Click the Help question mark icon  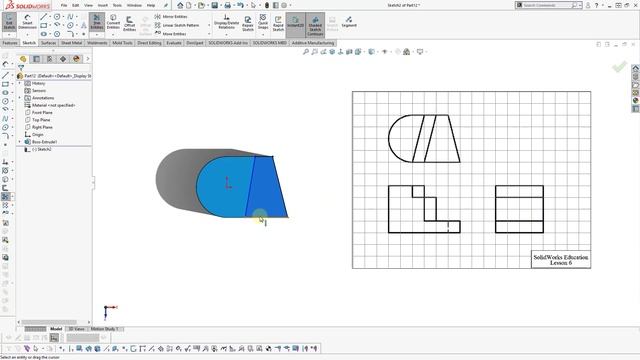[x=596, y=5]
